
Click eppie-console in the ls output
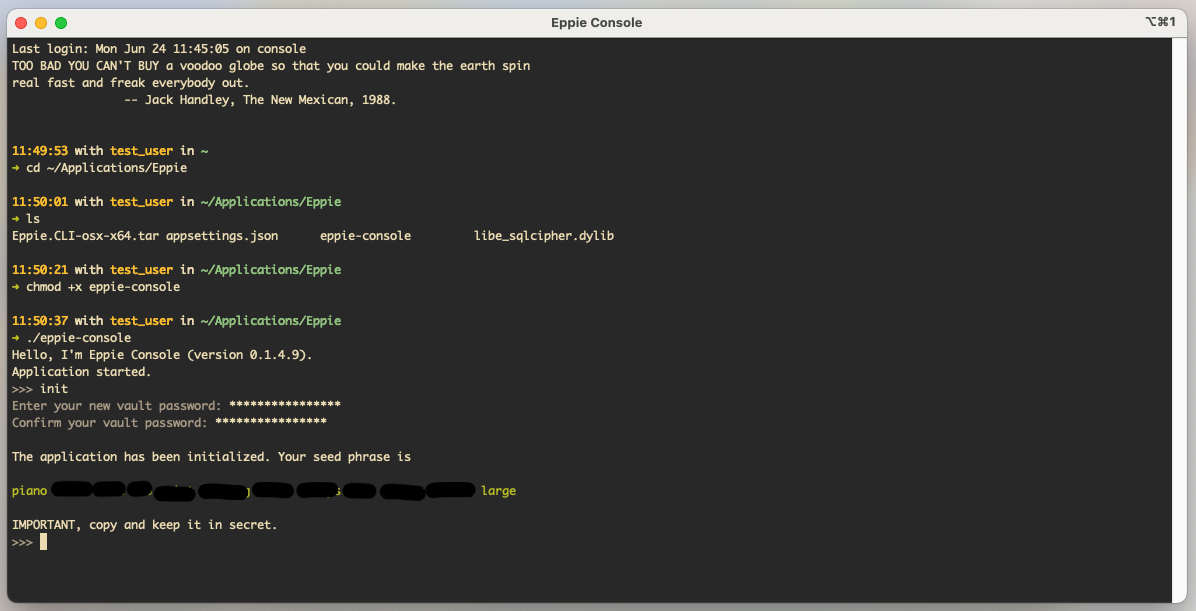[x=365, y=236]
